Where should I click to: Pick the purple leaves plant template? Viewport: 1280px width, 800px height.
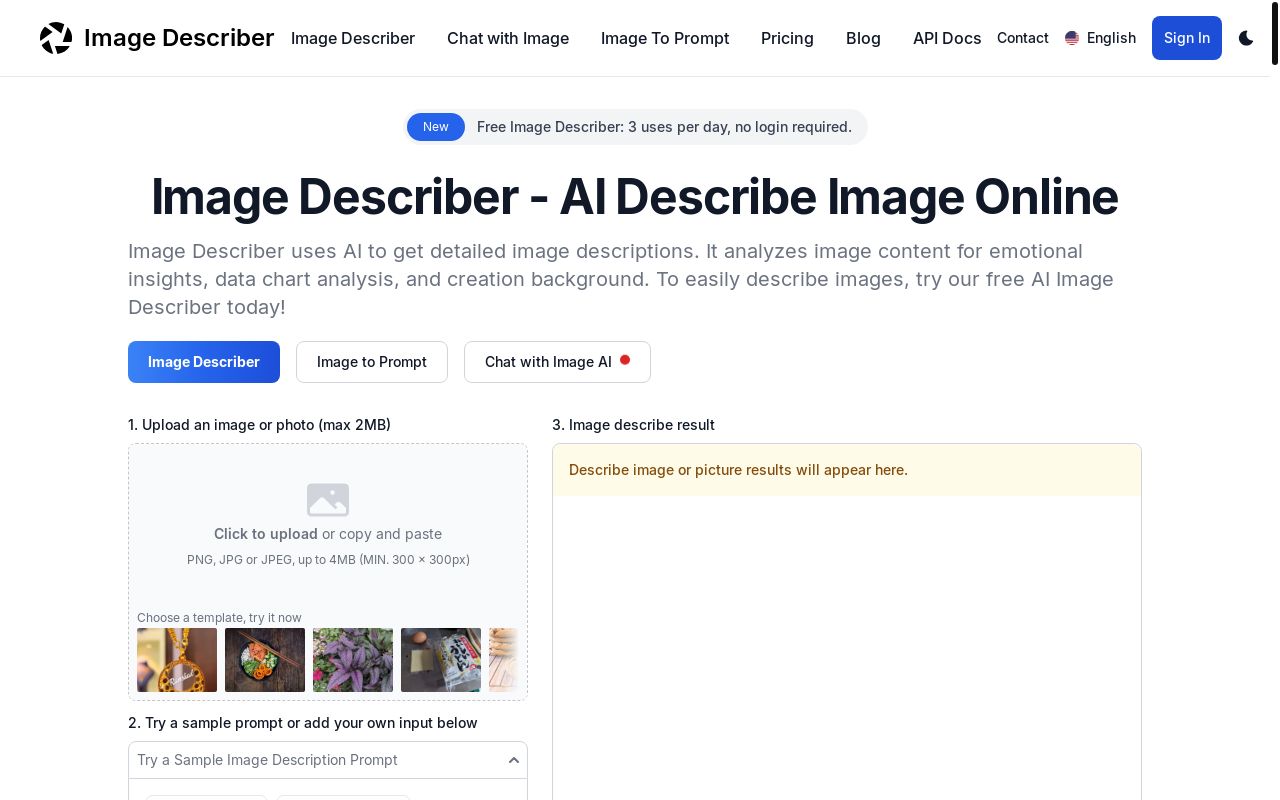point(353,660)
